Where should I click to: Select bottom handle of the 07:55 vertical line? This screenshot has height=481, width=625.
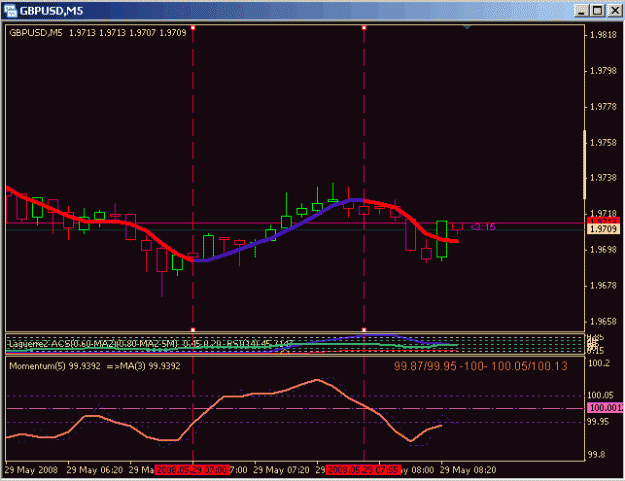click(364, 330)
